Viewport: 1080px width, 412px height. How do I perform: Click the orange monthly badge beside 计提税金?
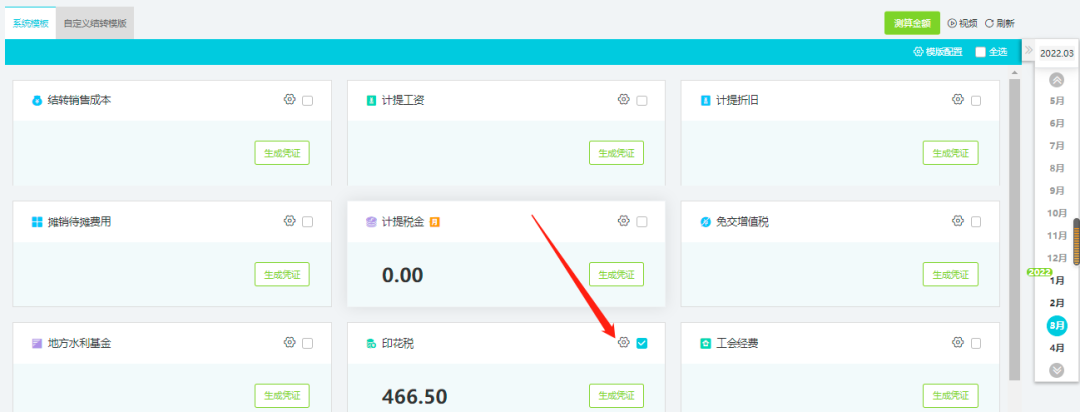coord(435,222)
